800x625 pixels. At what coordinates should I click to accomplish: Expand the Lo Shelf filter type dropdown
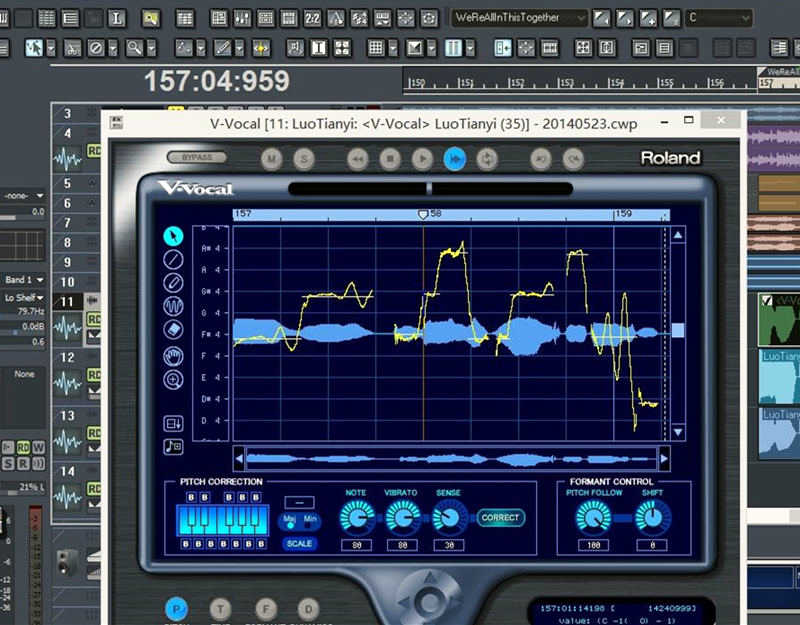pyautogui.click(x=24, y=297)
